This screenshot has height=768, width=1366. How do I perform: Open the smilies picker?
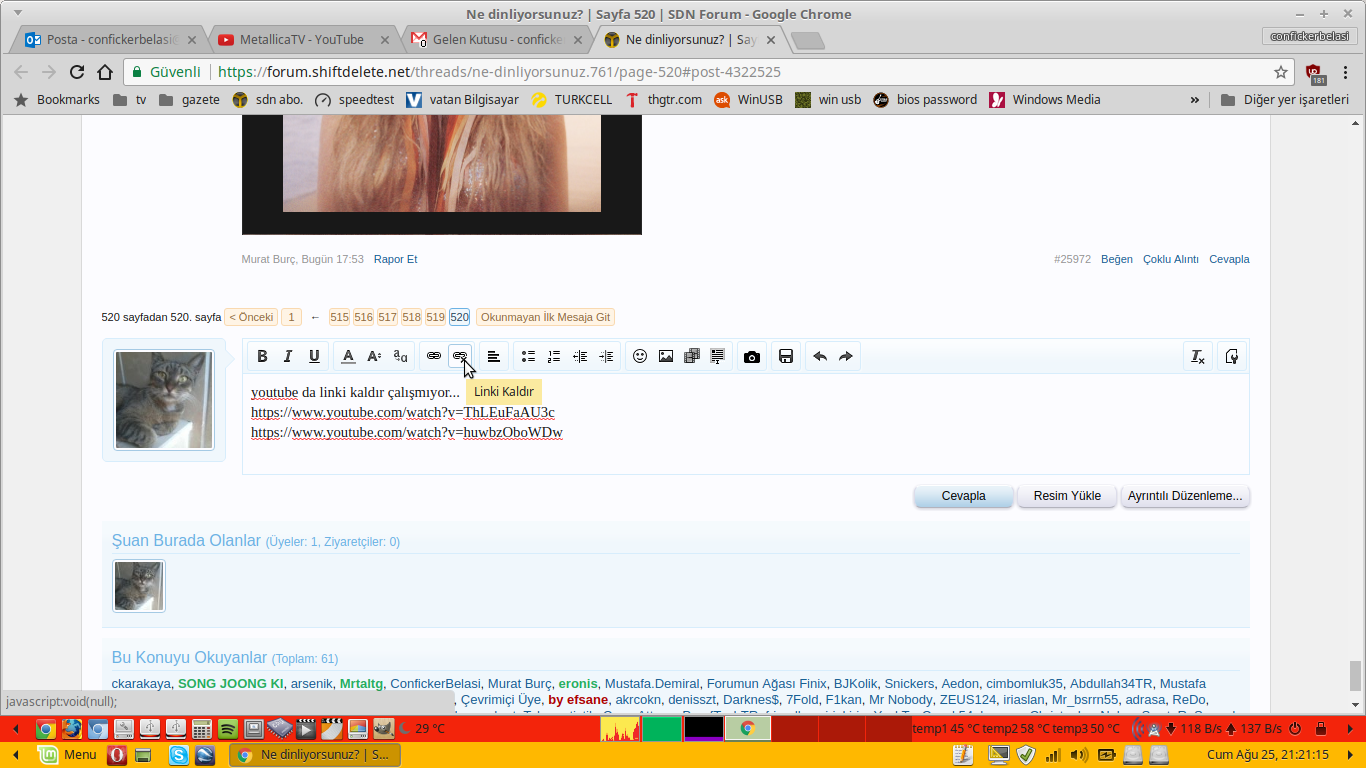coord(640,356)
